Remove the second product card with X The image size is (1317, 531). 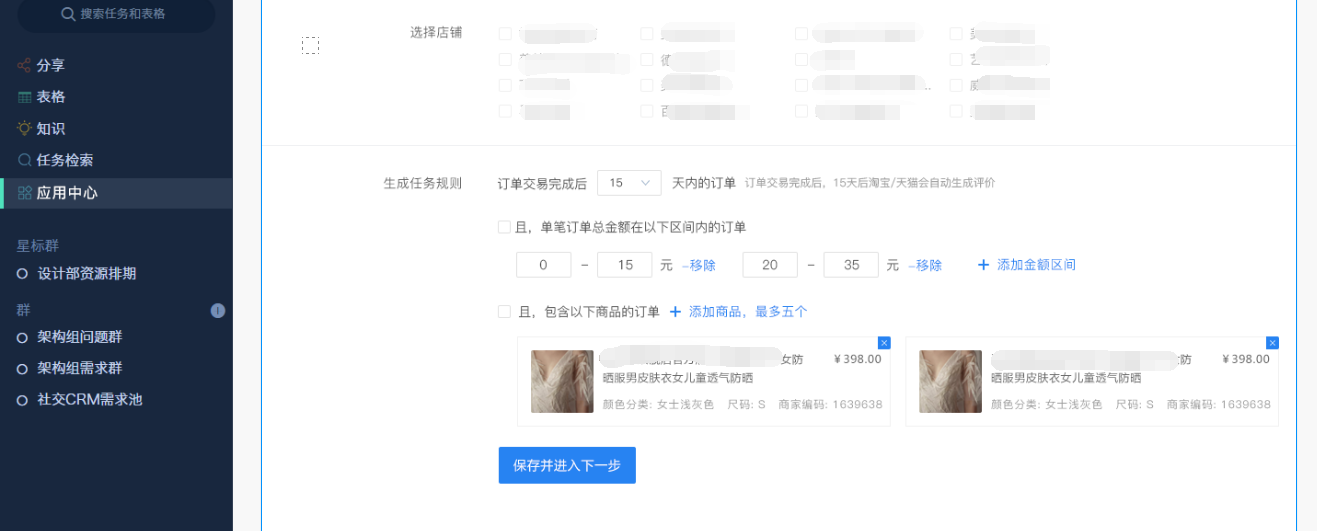point(1272,343)
